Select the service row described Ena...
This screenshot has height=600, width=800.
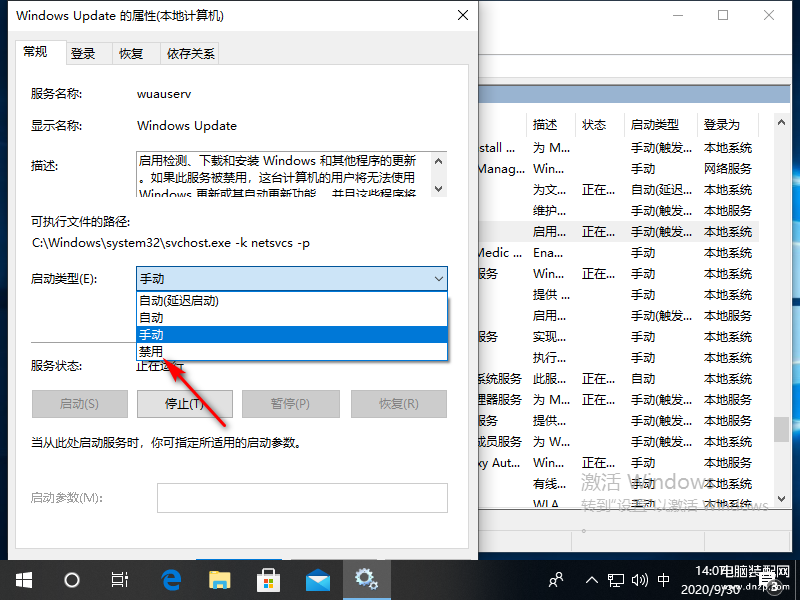point(618,253)
